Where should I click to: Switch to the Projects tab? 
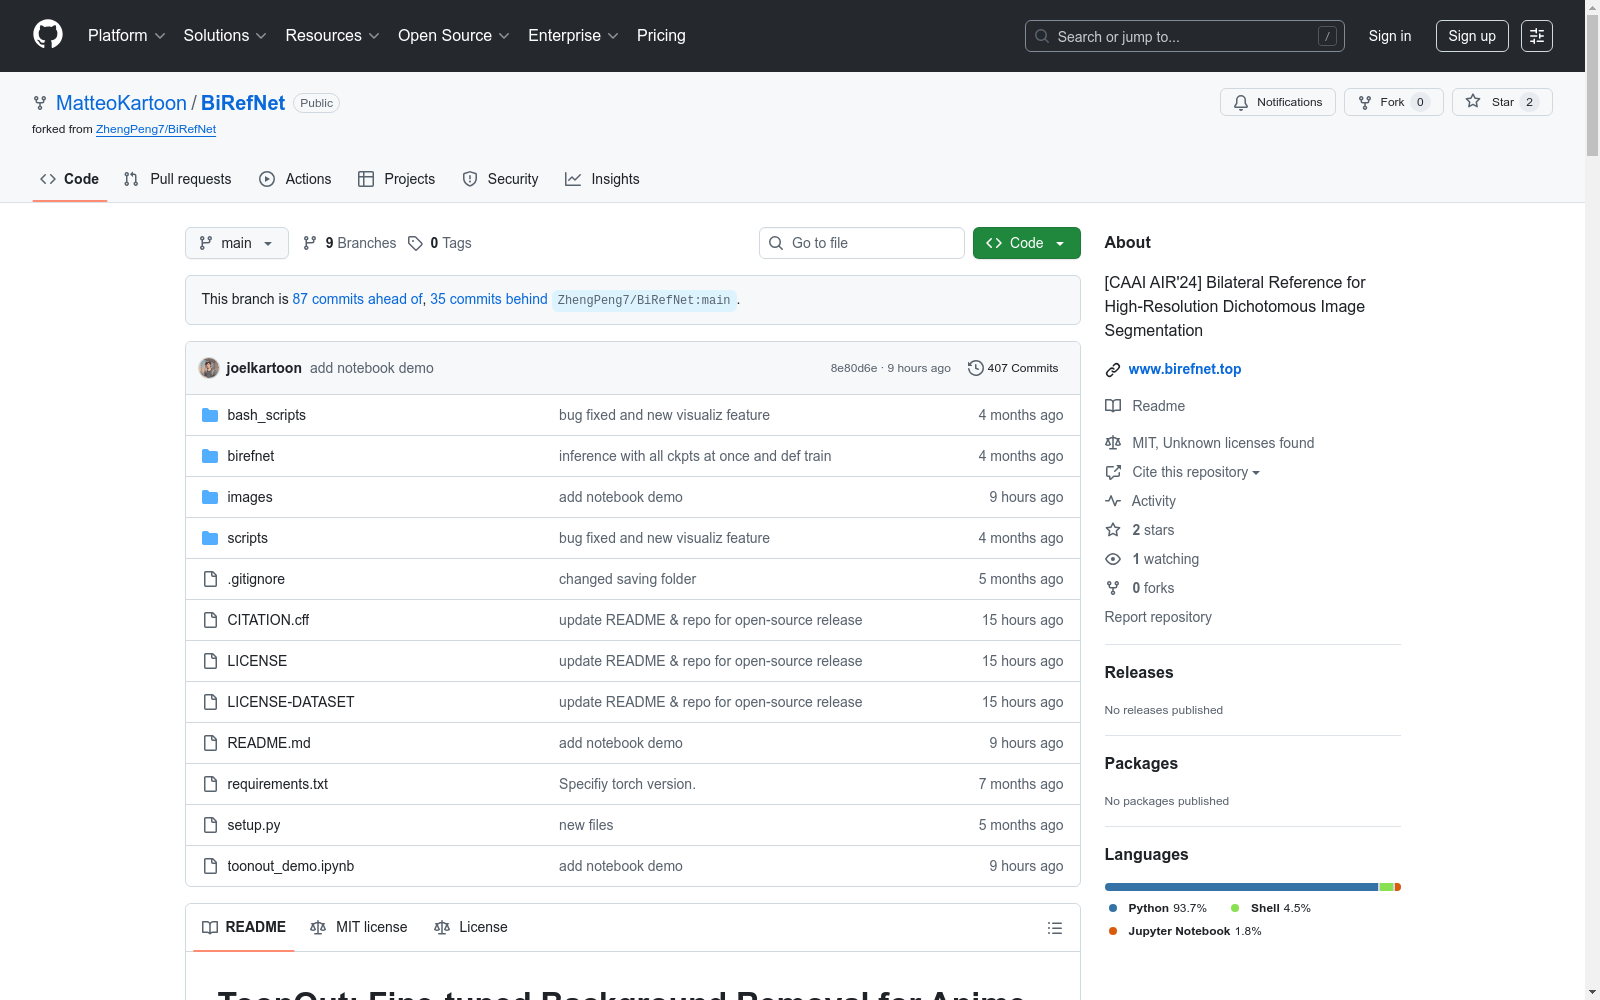point(397,179)
